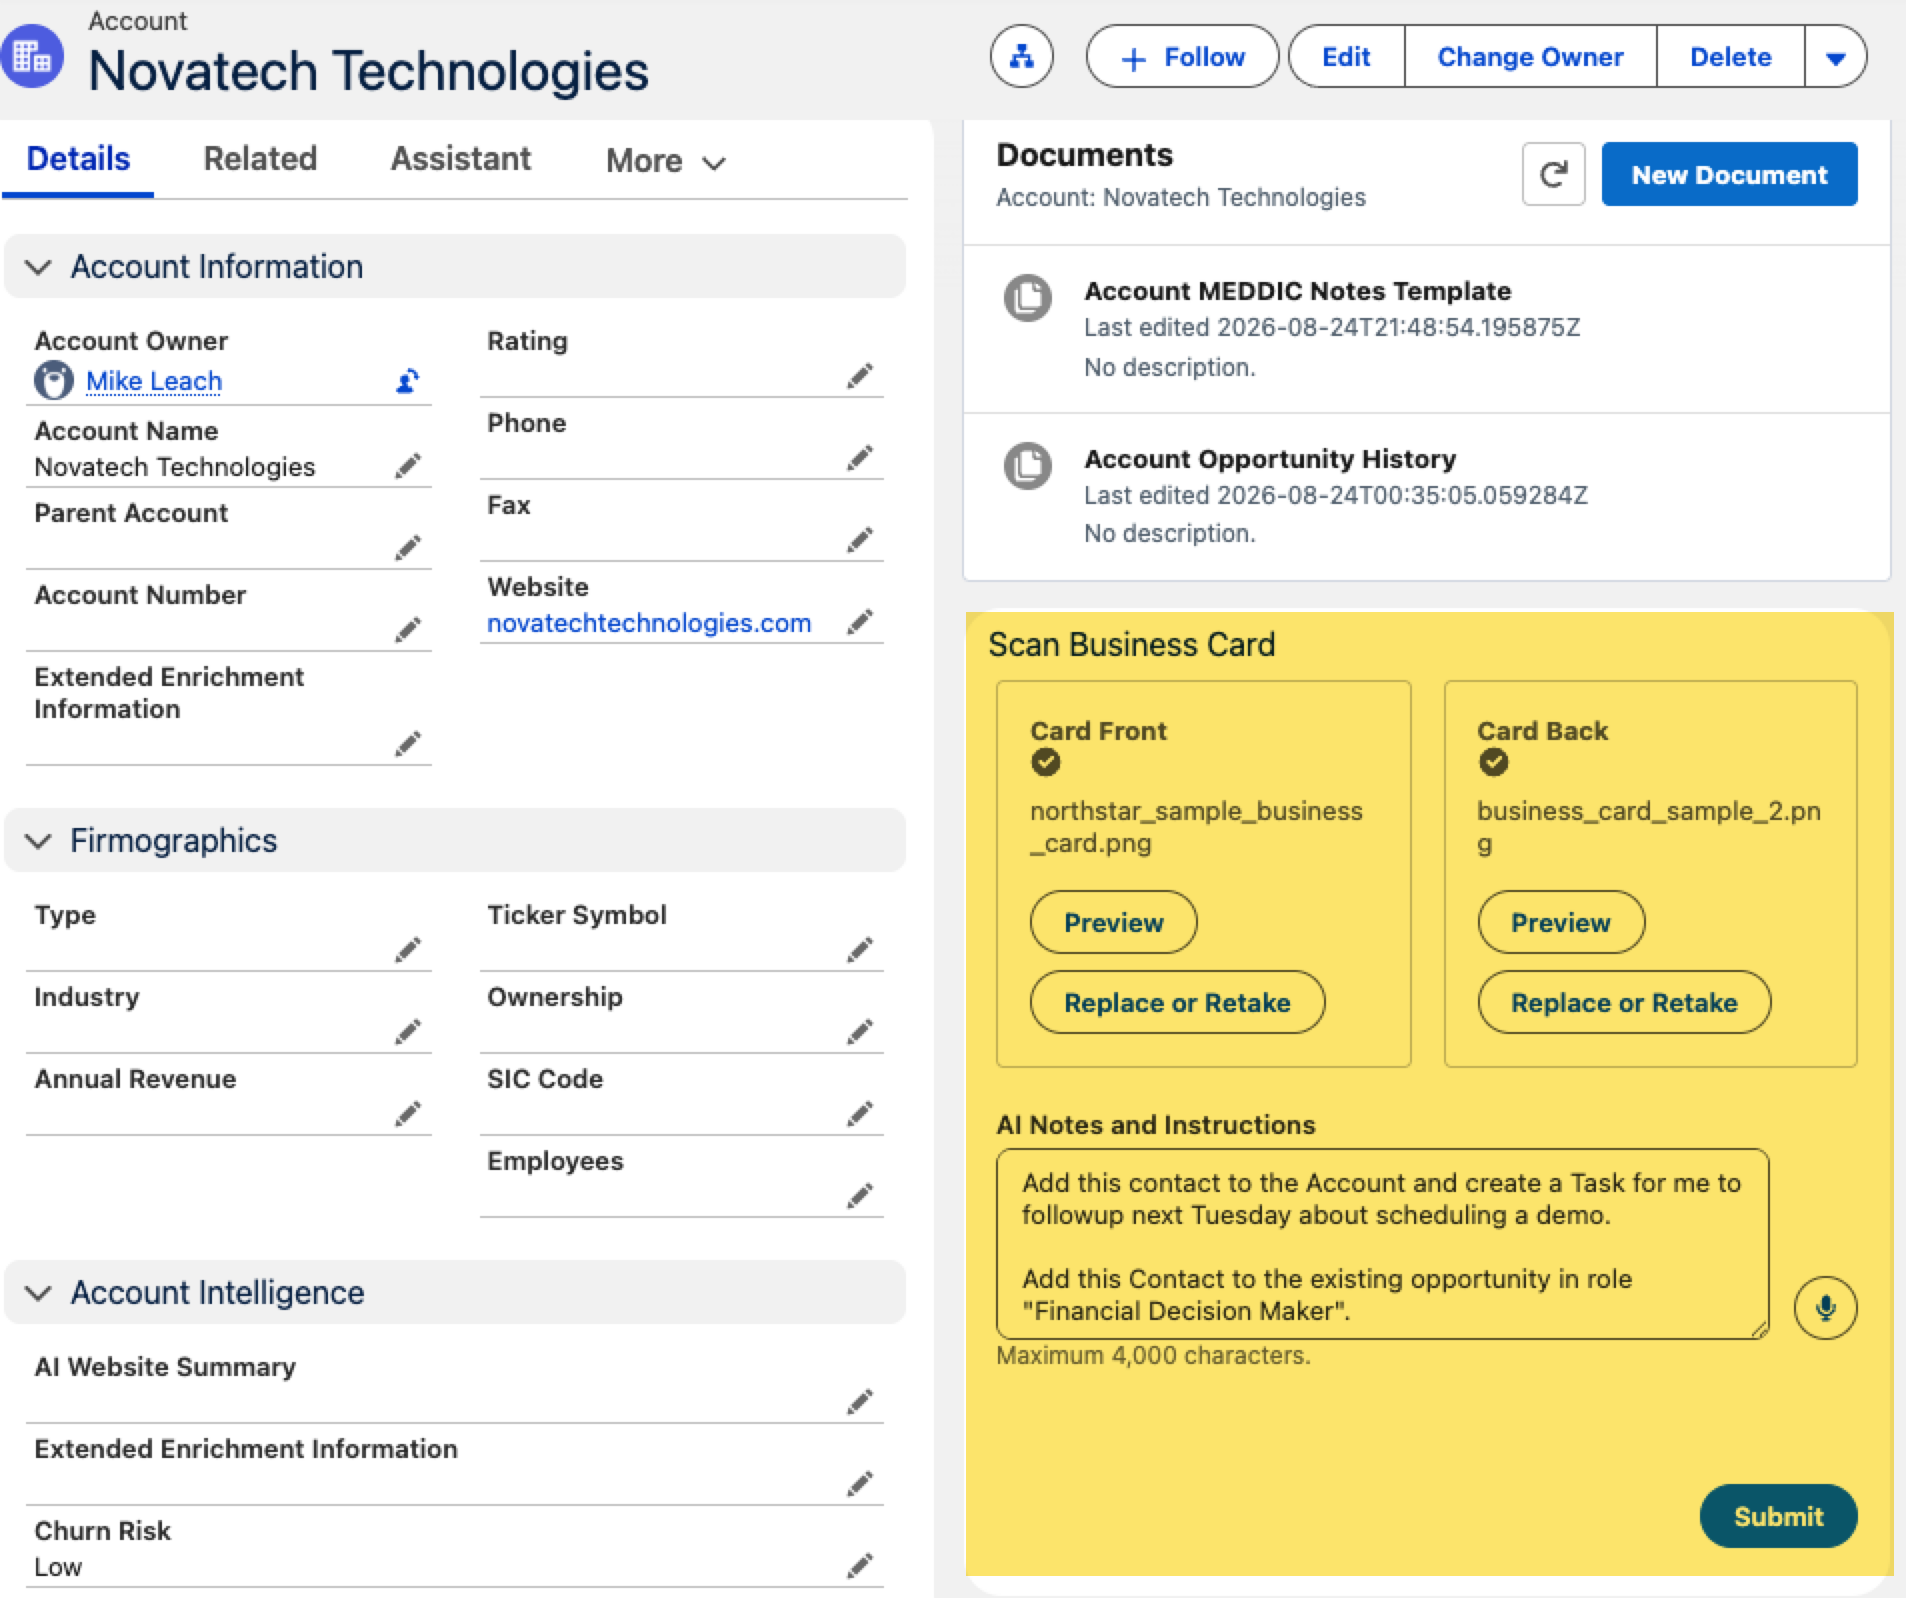Screen dimensions: 1906x1598
Task: Edit the Ownership field pencil
Action: pos(860,1031)
